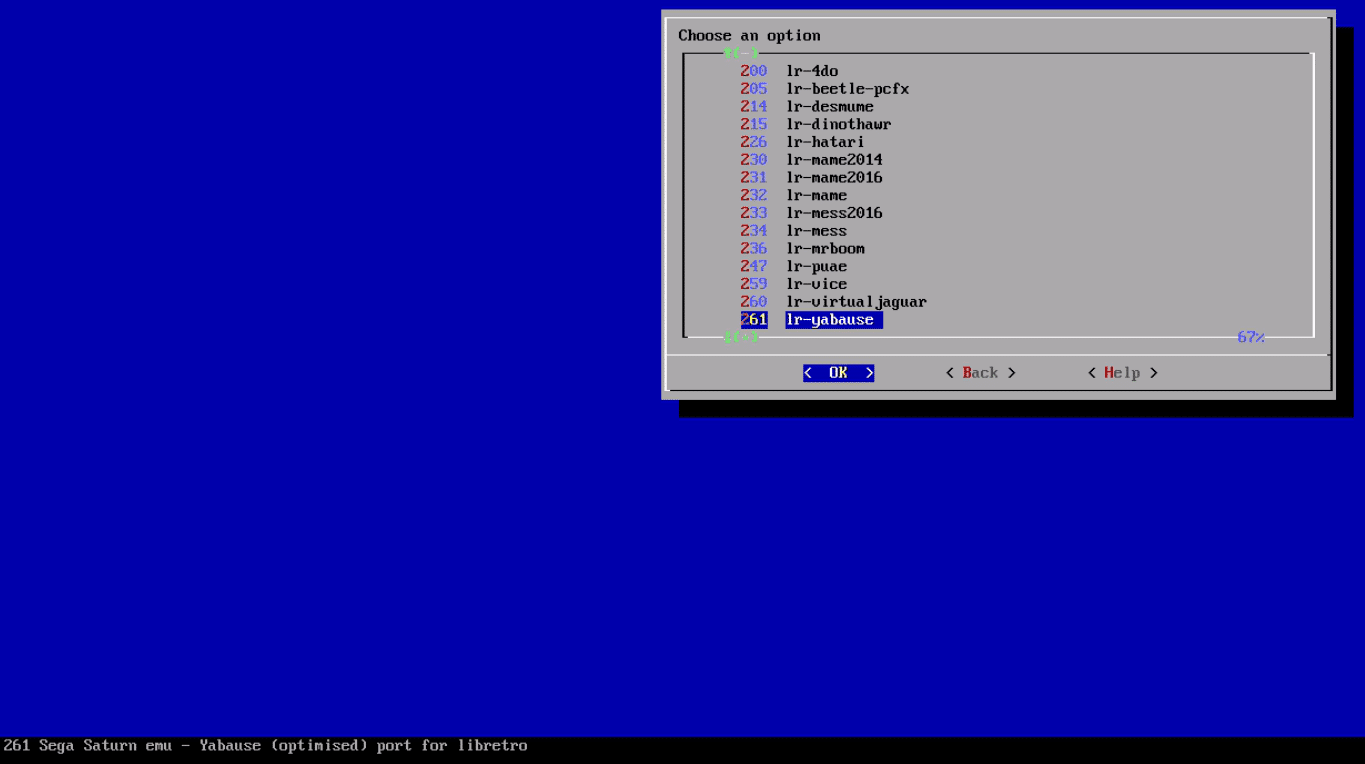Click the green scroll-down indicator below list
This screenshot has width=1365, height=764.
click(x=741, y=338)
